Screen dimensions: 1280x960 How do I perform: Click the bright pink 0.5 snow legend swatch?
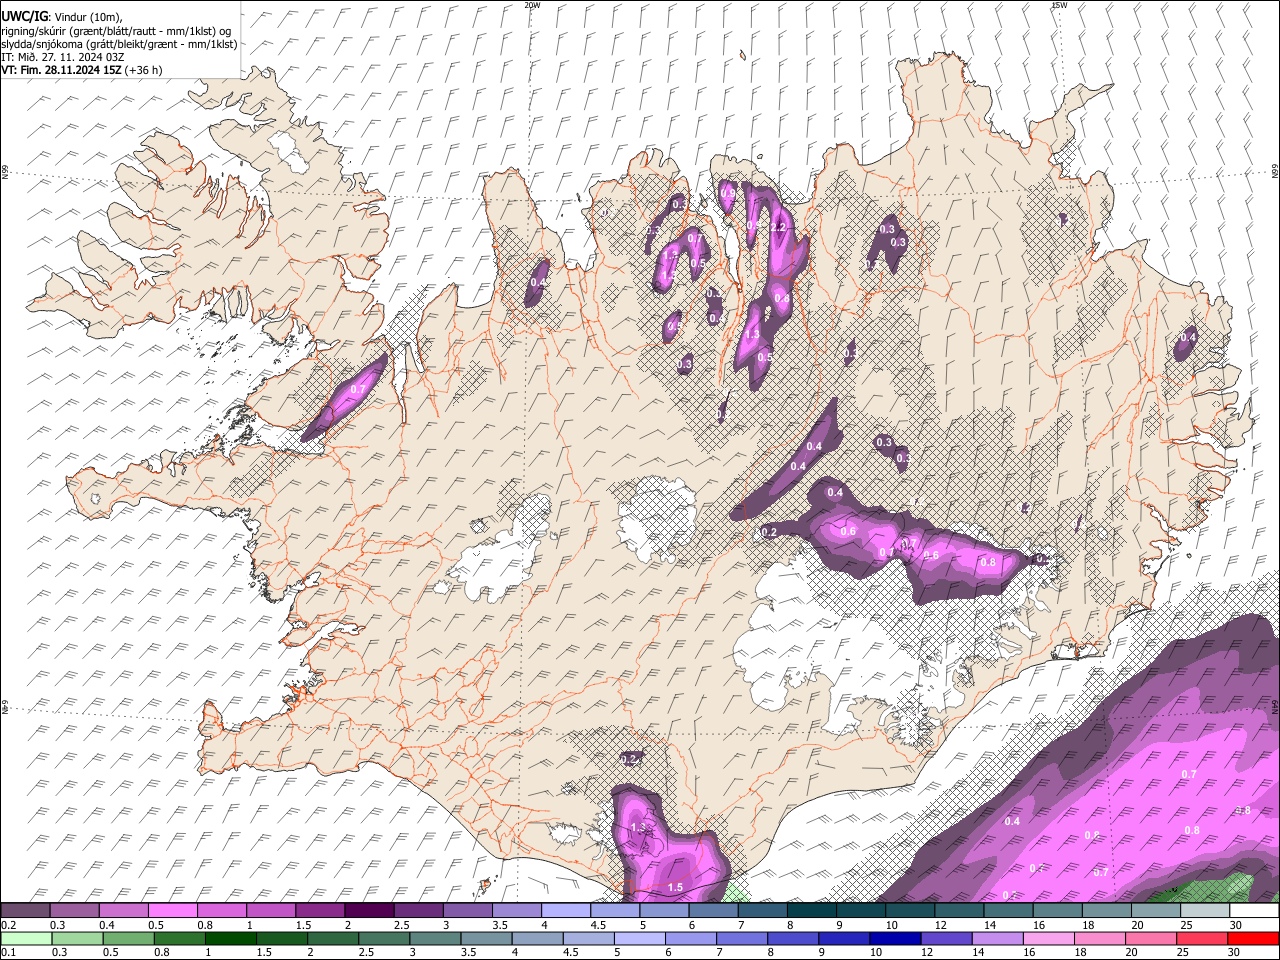[x=173, y=911]
